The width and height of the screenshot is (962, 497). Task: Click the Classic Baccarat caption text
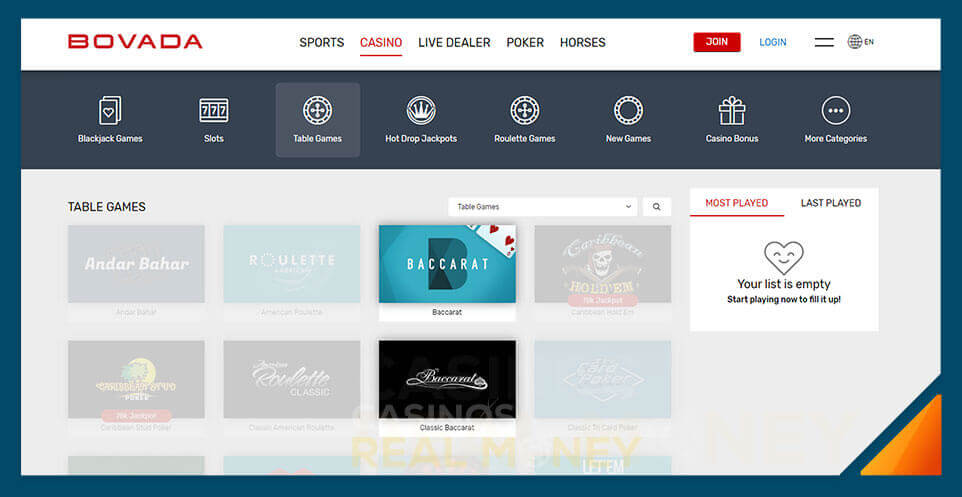(447, 428)
